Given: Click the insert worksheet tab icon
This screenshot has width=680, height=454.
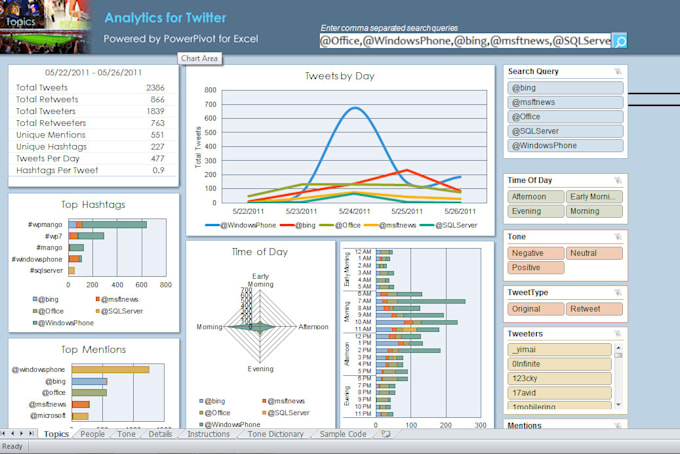Looking at the screenshot, I should pyautogui.click(x=385, y=434).
